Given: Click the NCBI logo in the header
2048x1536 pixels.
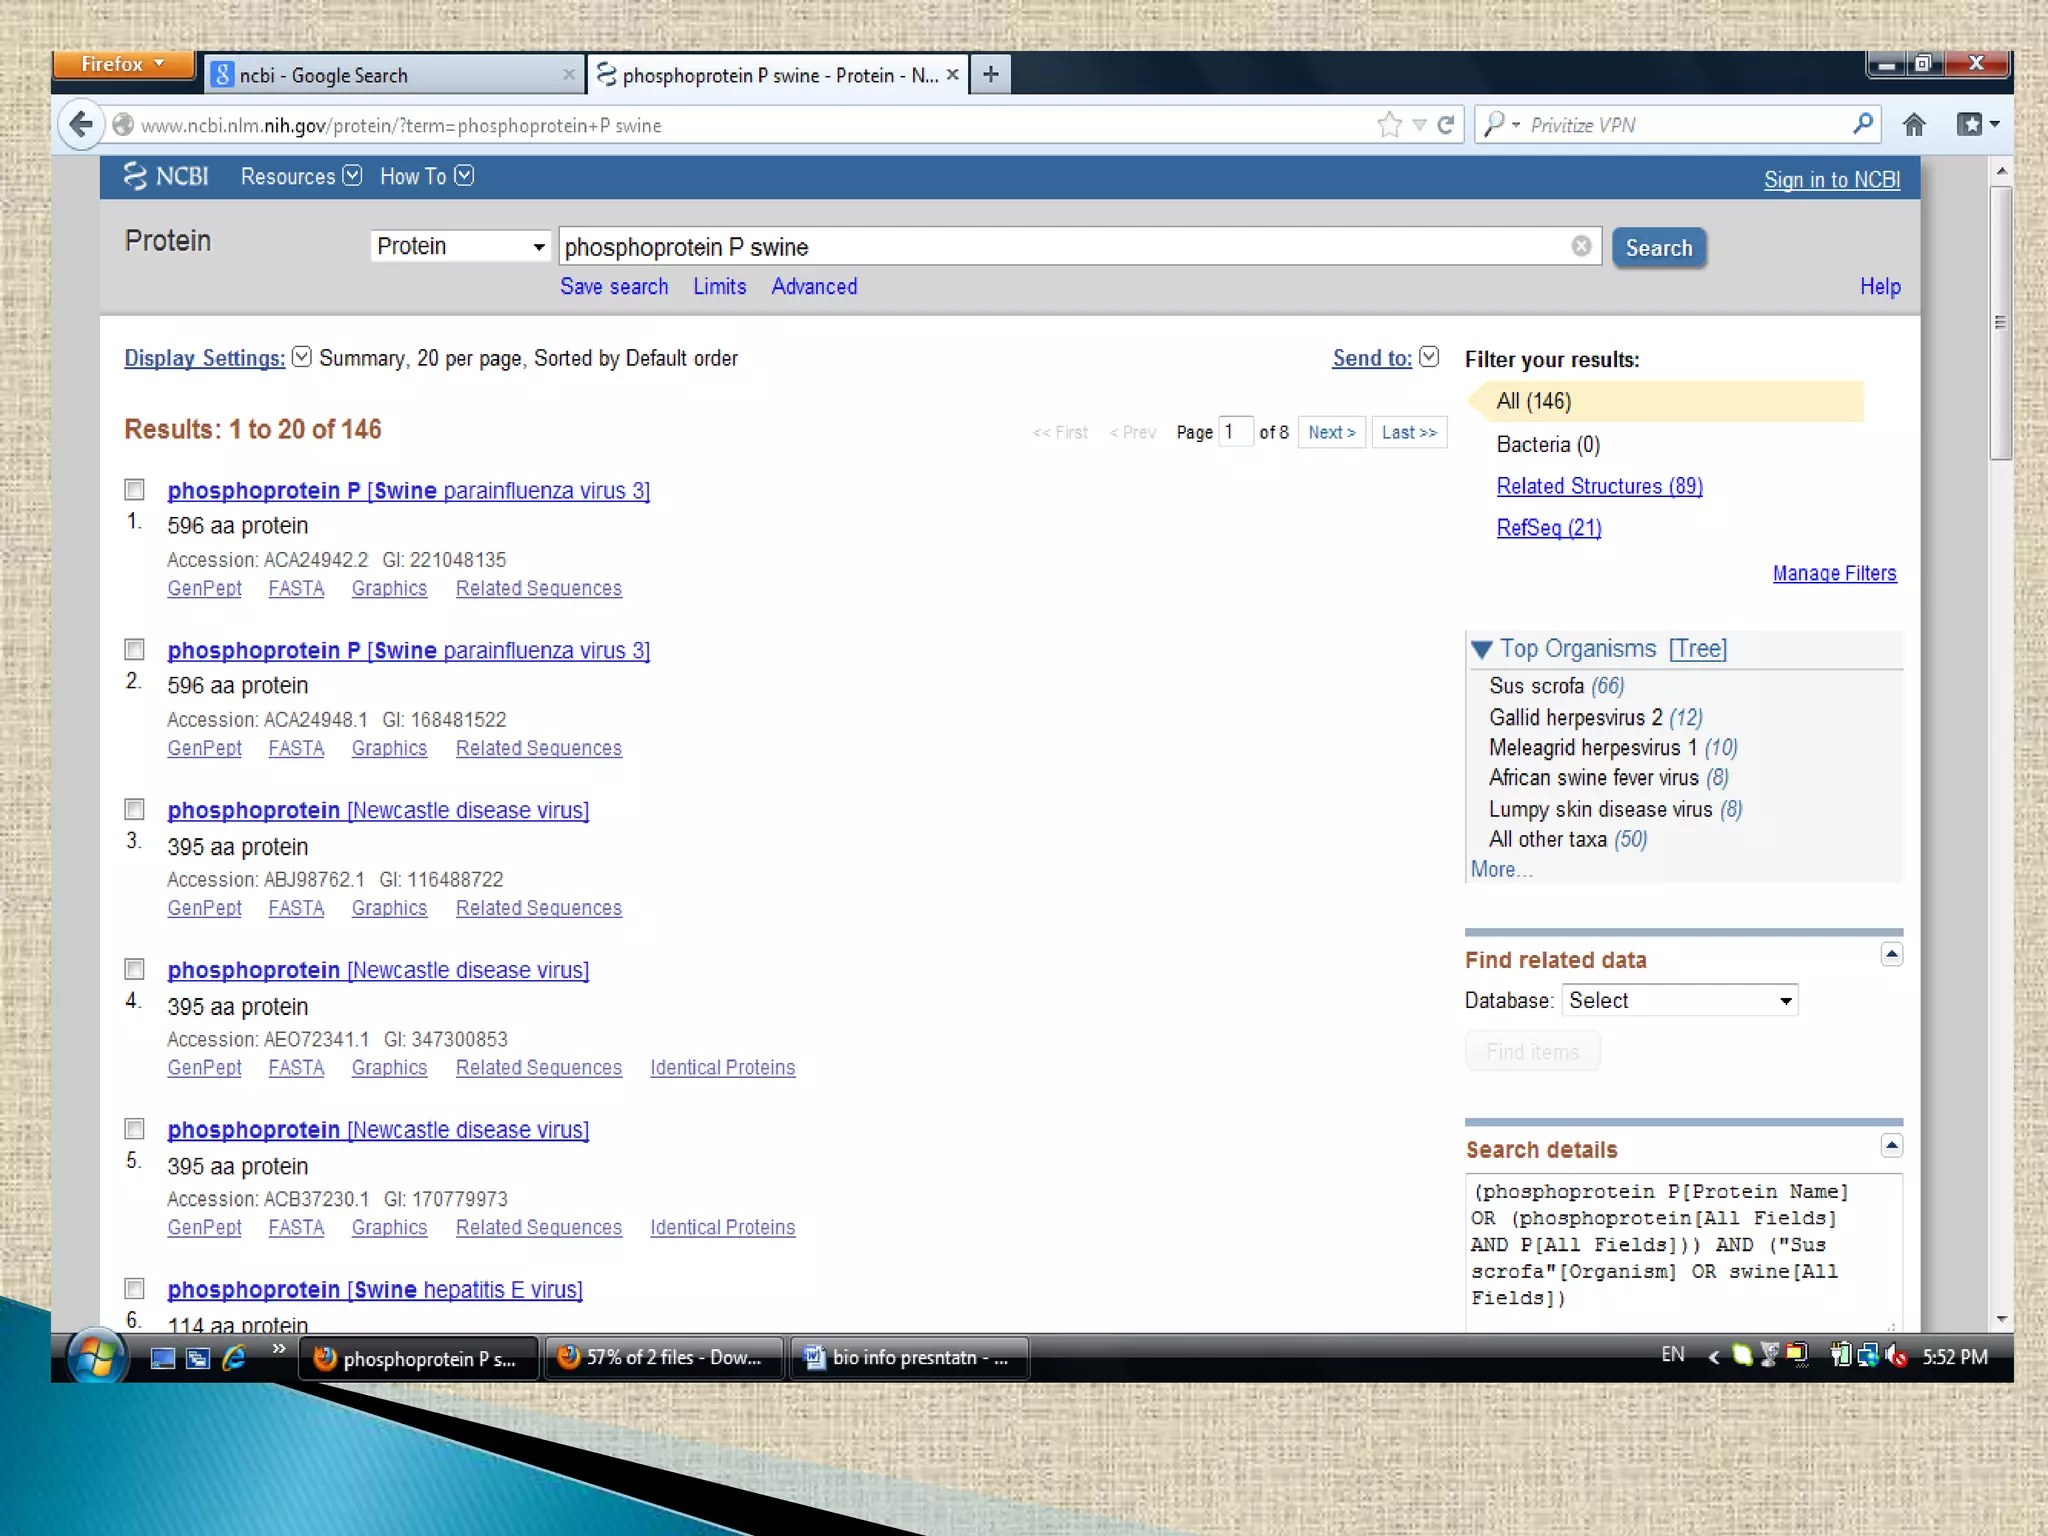Looking at the screenshot, I should point(167,177).
